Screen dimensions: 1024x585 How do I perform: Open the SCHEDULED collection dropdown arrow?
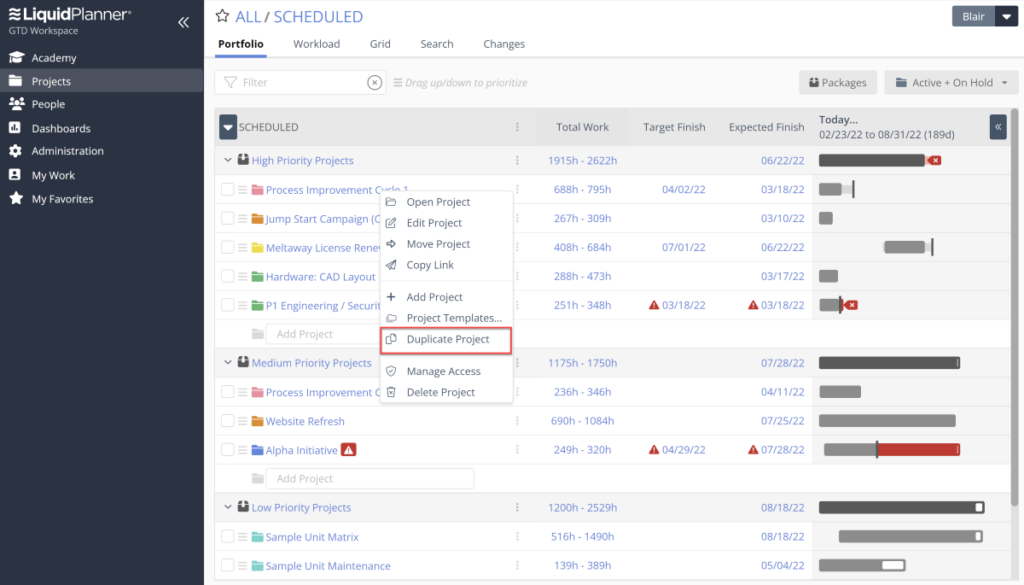[227, 127]
